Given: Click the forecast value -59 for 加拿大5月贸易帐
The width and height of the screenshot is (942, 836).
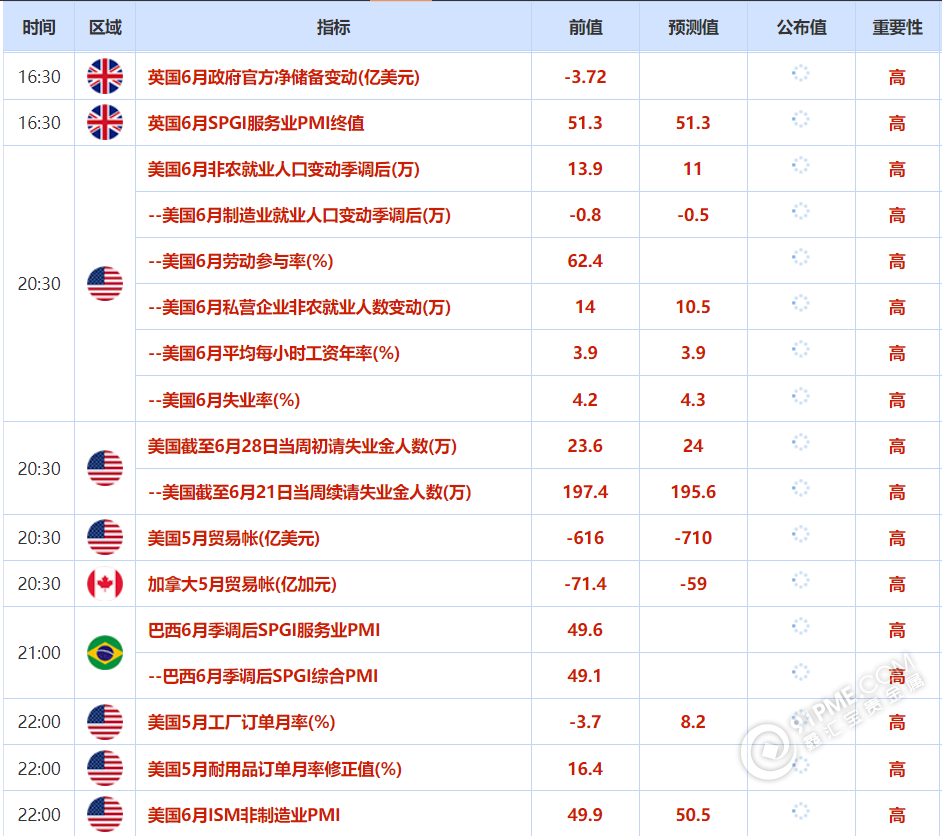Looking at the screenshot, I should coord(693,584).
